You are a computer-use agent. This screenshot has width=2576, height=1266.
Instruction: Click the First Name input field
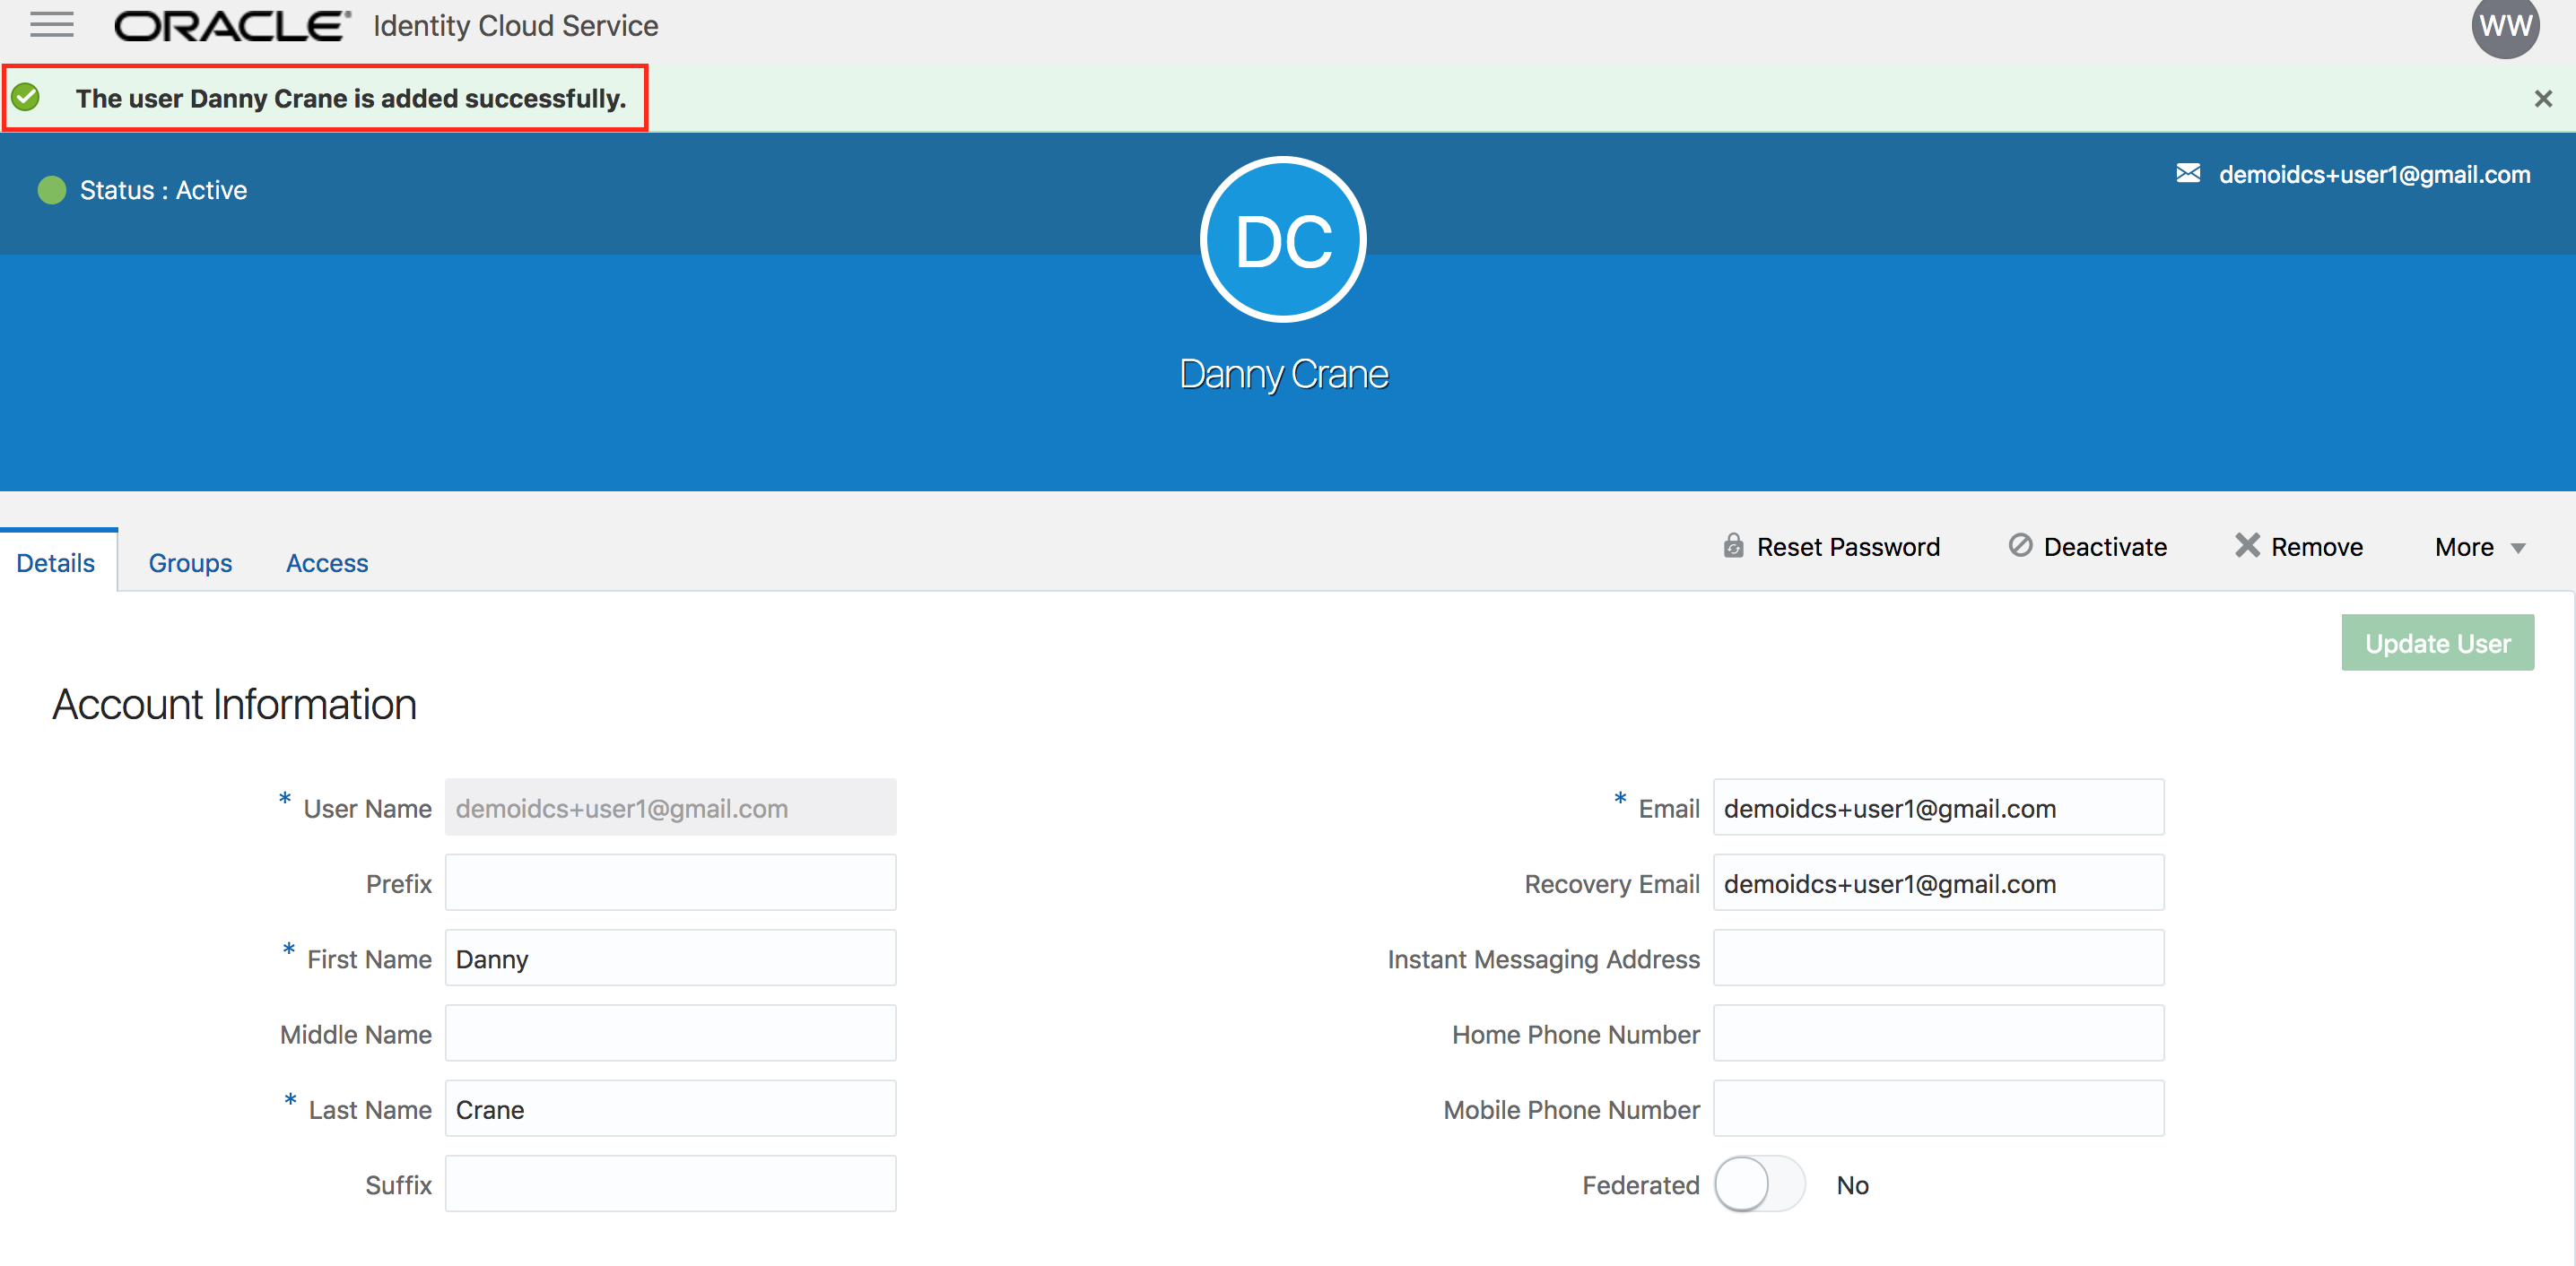(670, 958)
